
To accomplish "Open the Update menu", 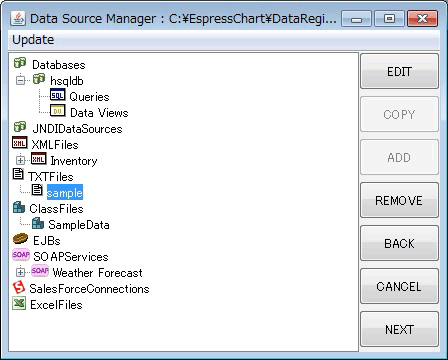I will (x=33, y=40).
